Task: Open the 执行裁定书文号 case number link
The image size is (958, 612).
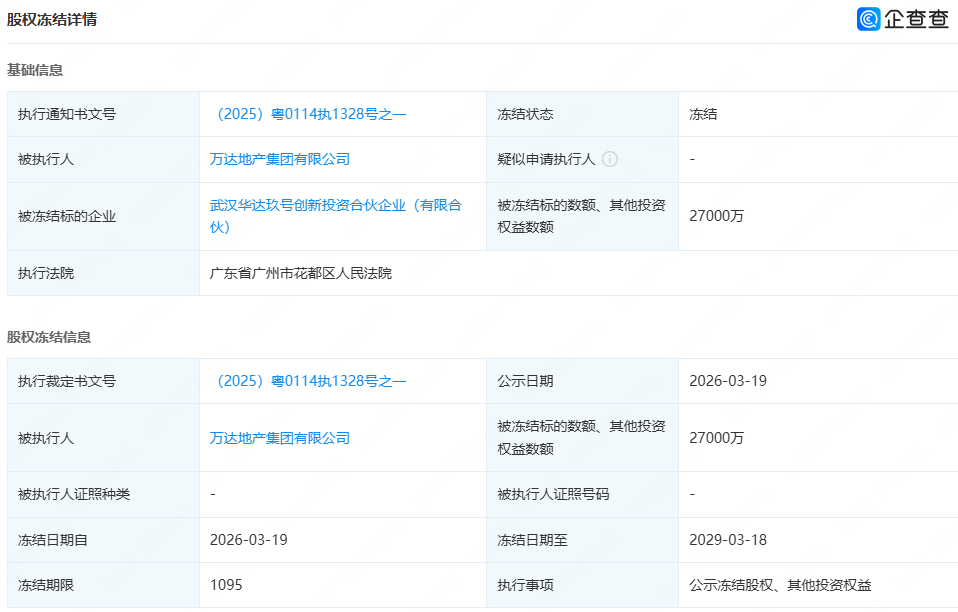Action: [308, 381]
